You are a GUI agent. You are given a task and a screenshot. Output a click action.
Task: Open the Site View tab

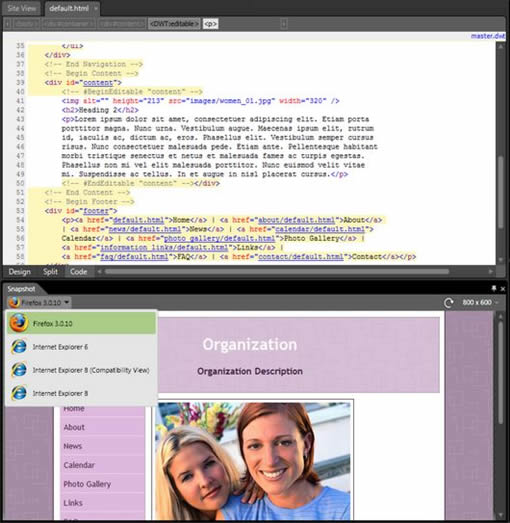coord(21,8)
